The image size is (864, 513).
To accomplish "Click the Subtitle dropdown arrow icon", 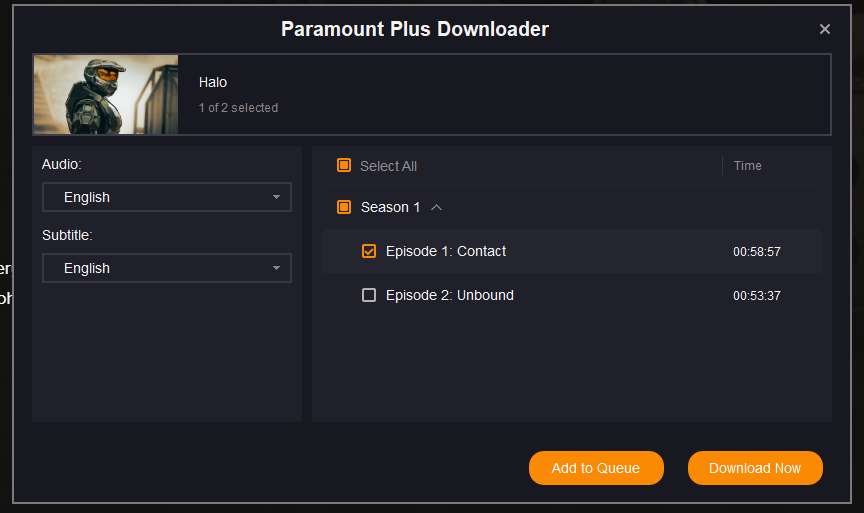I will point(276,268).
